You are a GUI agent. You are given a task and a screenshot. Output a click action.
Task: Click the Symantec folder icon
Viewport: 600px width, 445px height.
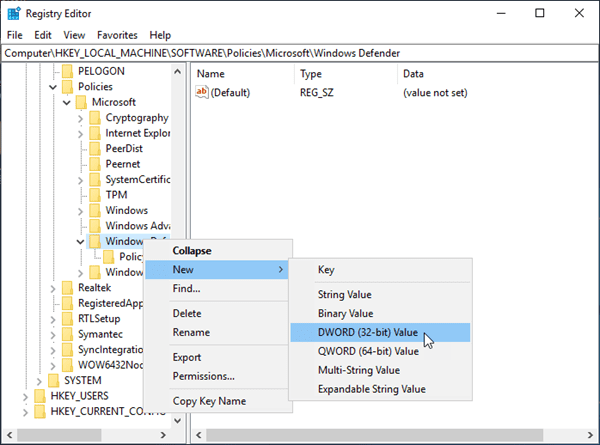pyautogui.click(x=67, y=334)
